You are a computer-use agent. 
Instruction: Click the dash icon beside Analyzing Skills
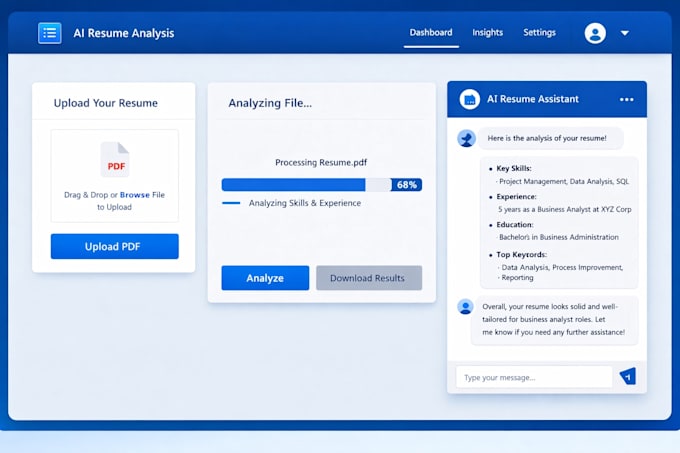tap(231, 203)
